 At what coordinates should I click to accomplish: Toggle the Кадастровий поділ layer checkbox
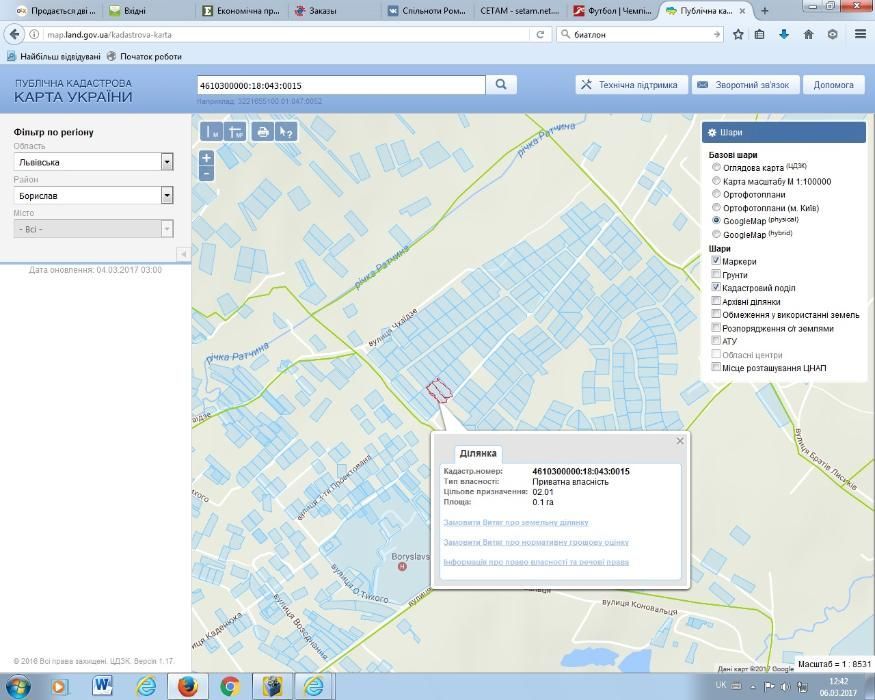coord(716,287)
